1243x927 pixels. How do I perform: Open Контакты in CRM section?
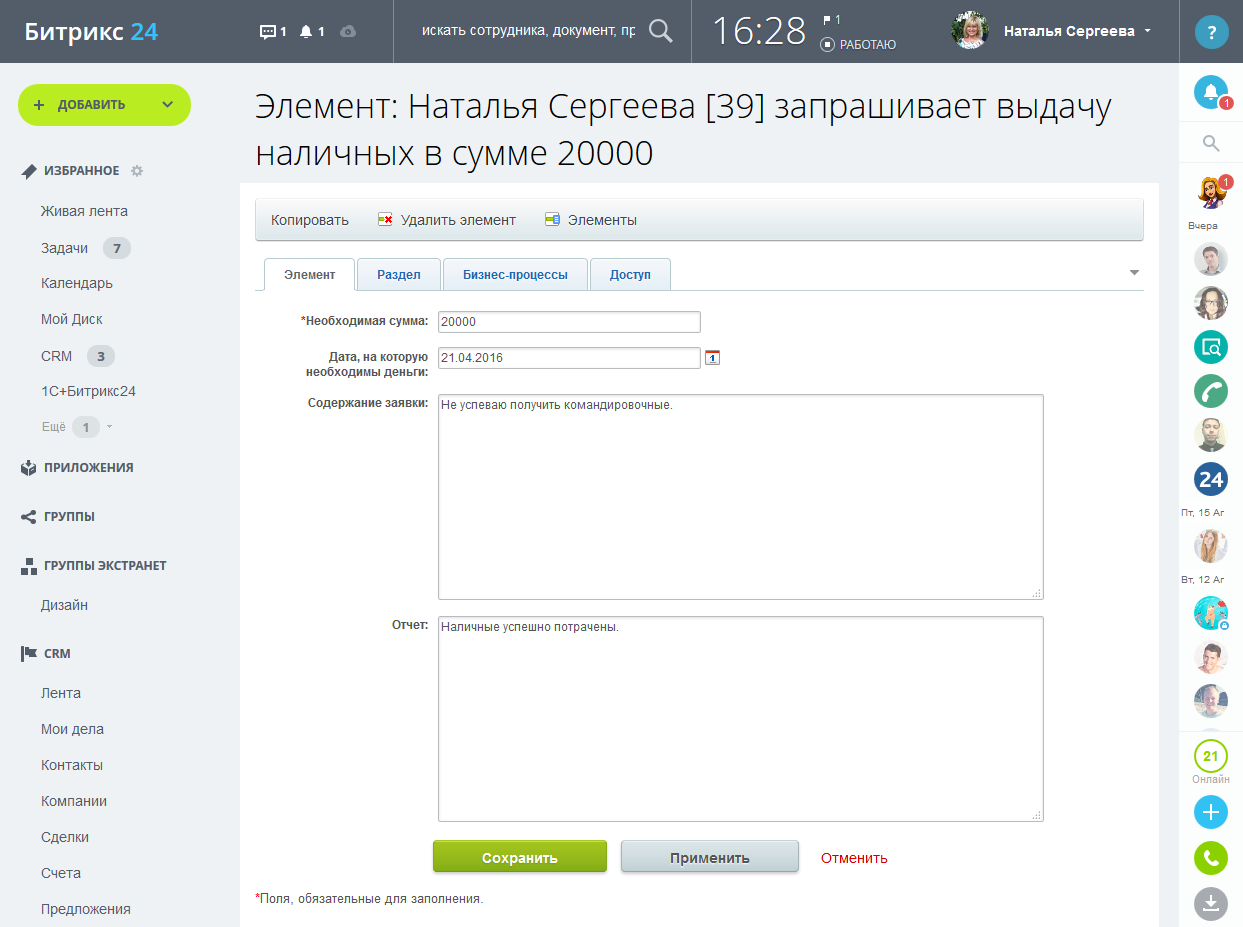click(72, 765)
